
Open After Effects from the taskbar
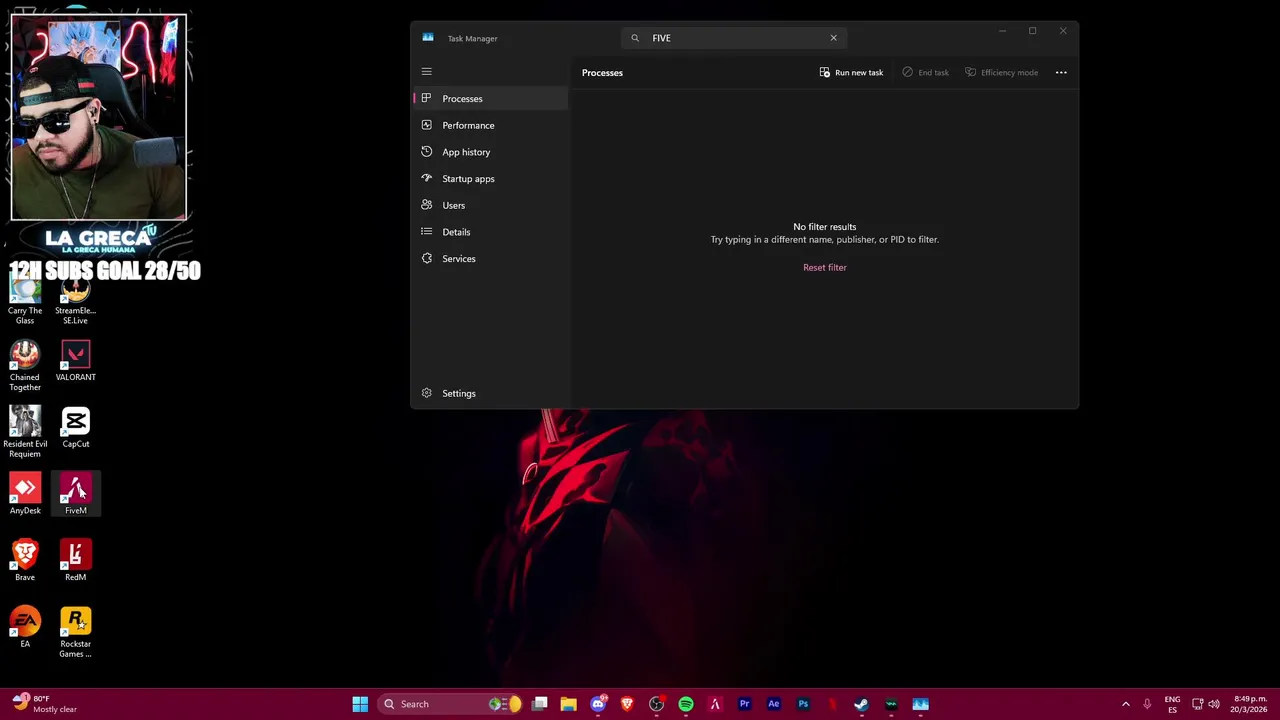(x=773, y=704)
